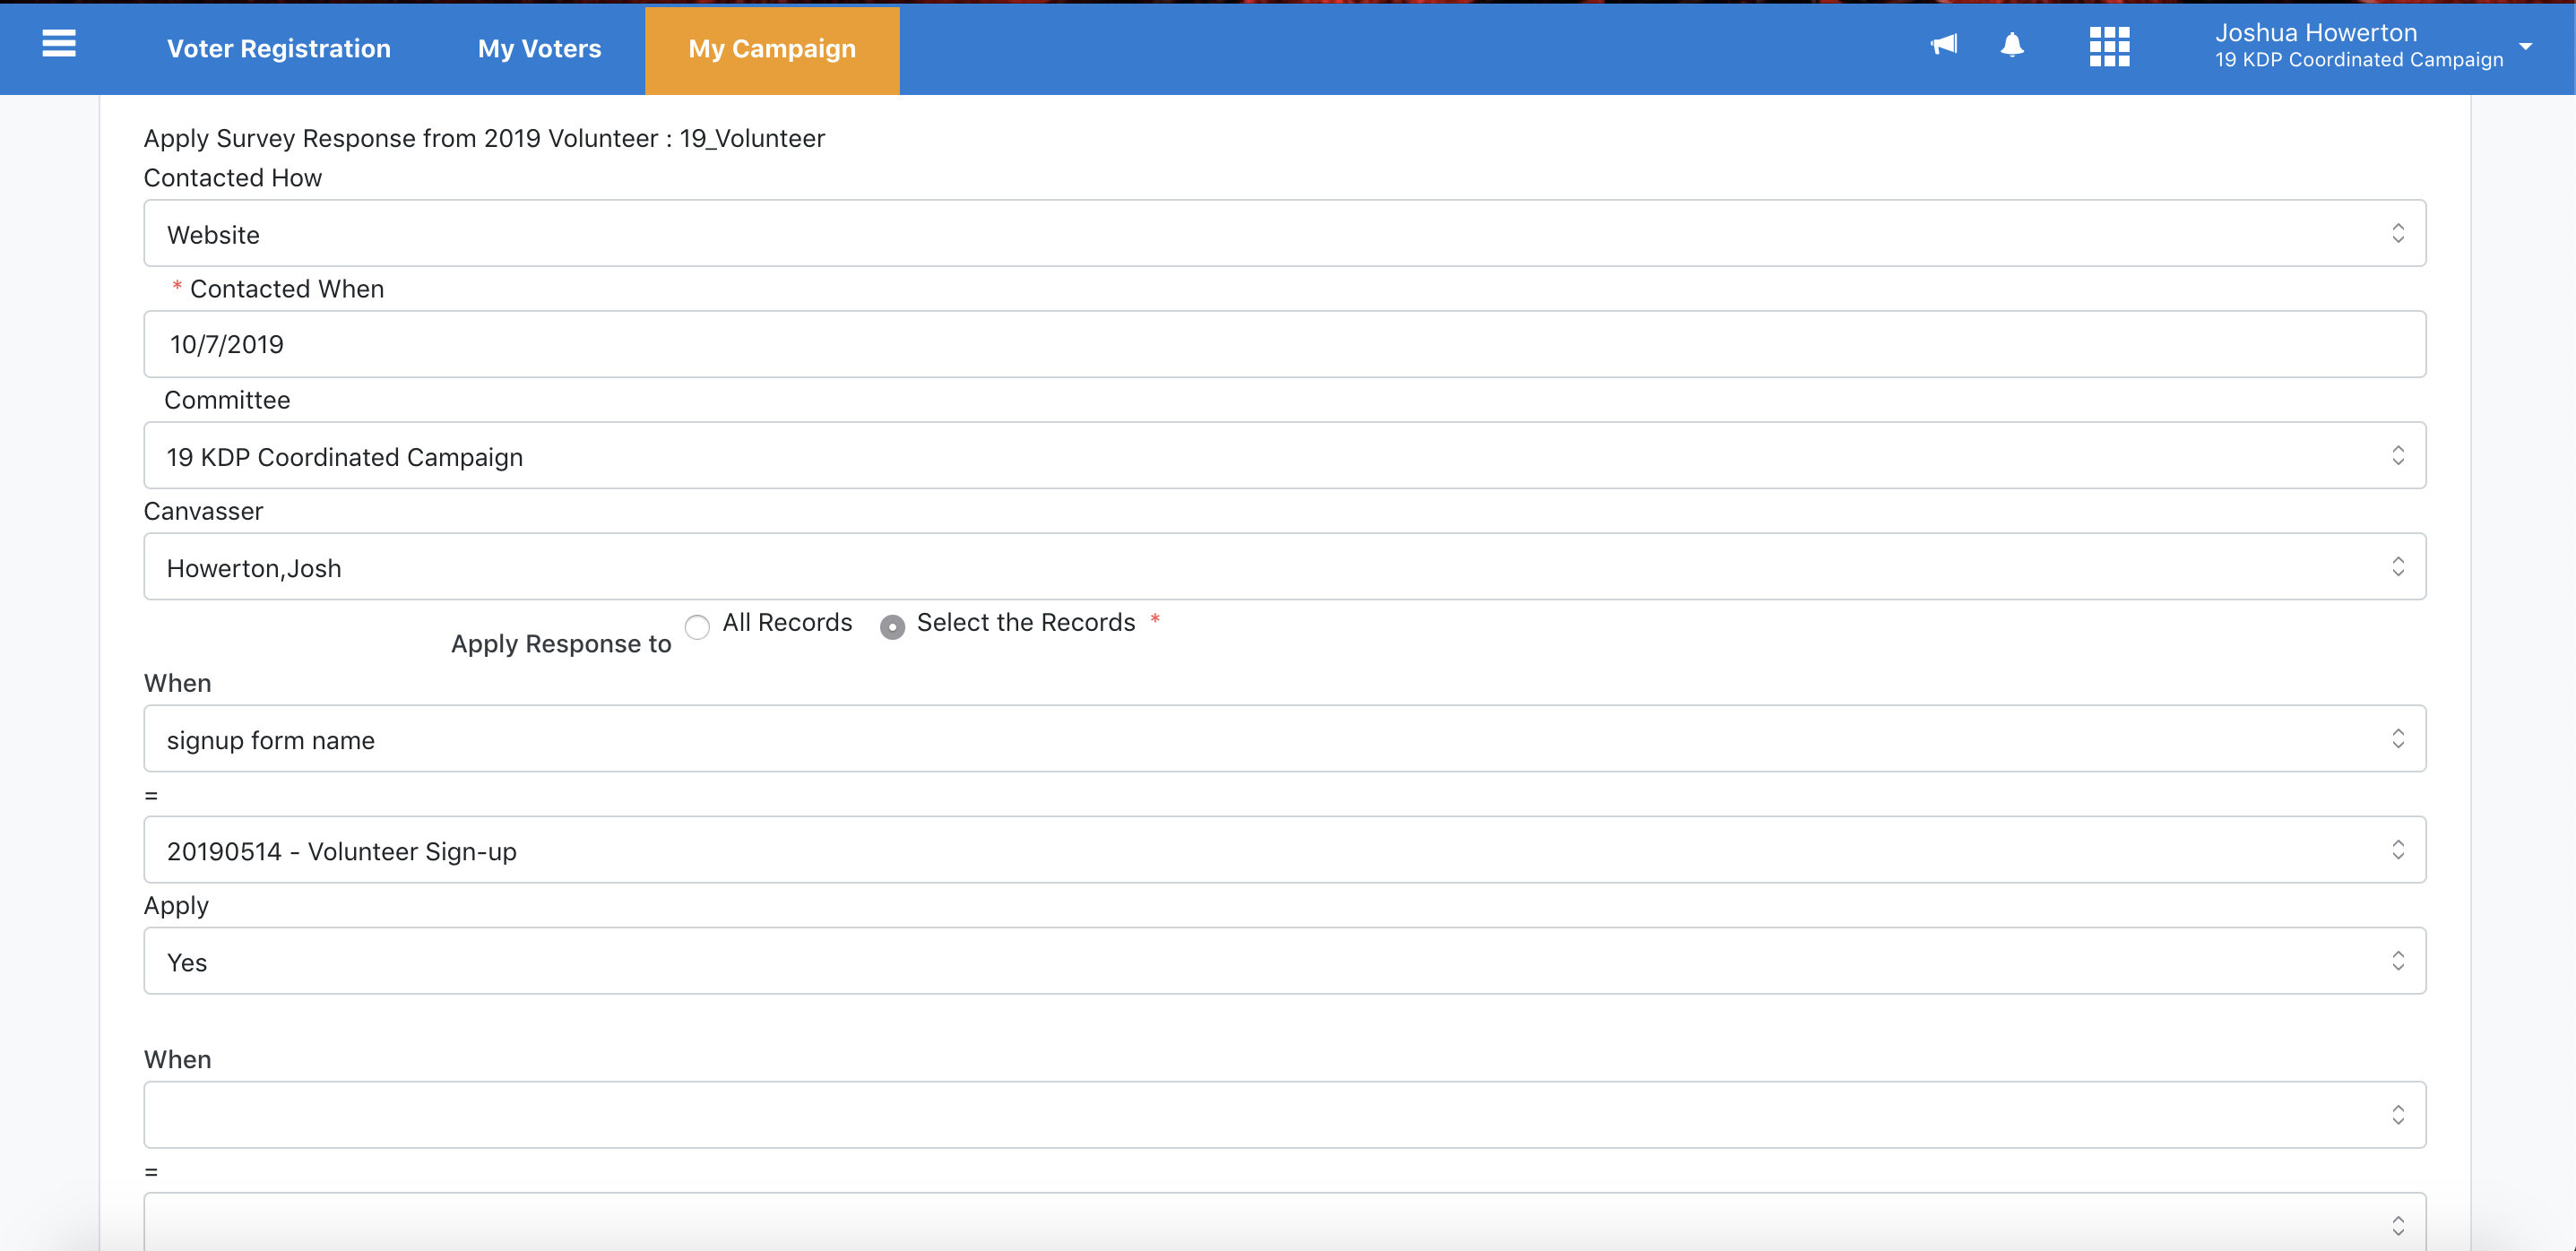Expand the 20190514 Volunteer Sign-up dropdown
2576x1251 pixels.
coord(1284,850)
